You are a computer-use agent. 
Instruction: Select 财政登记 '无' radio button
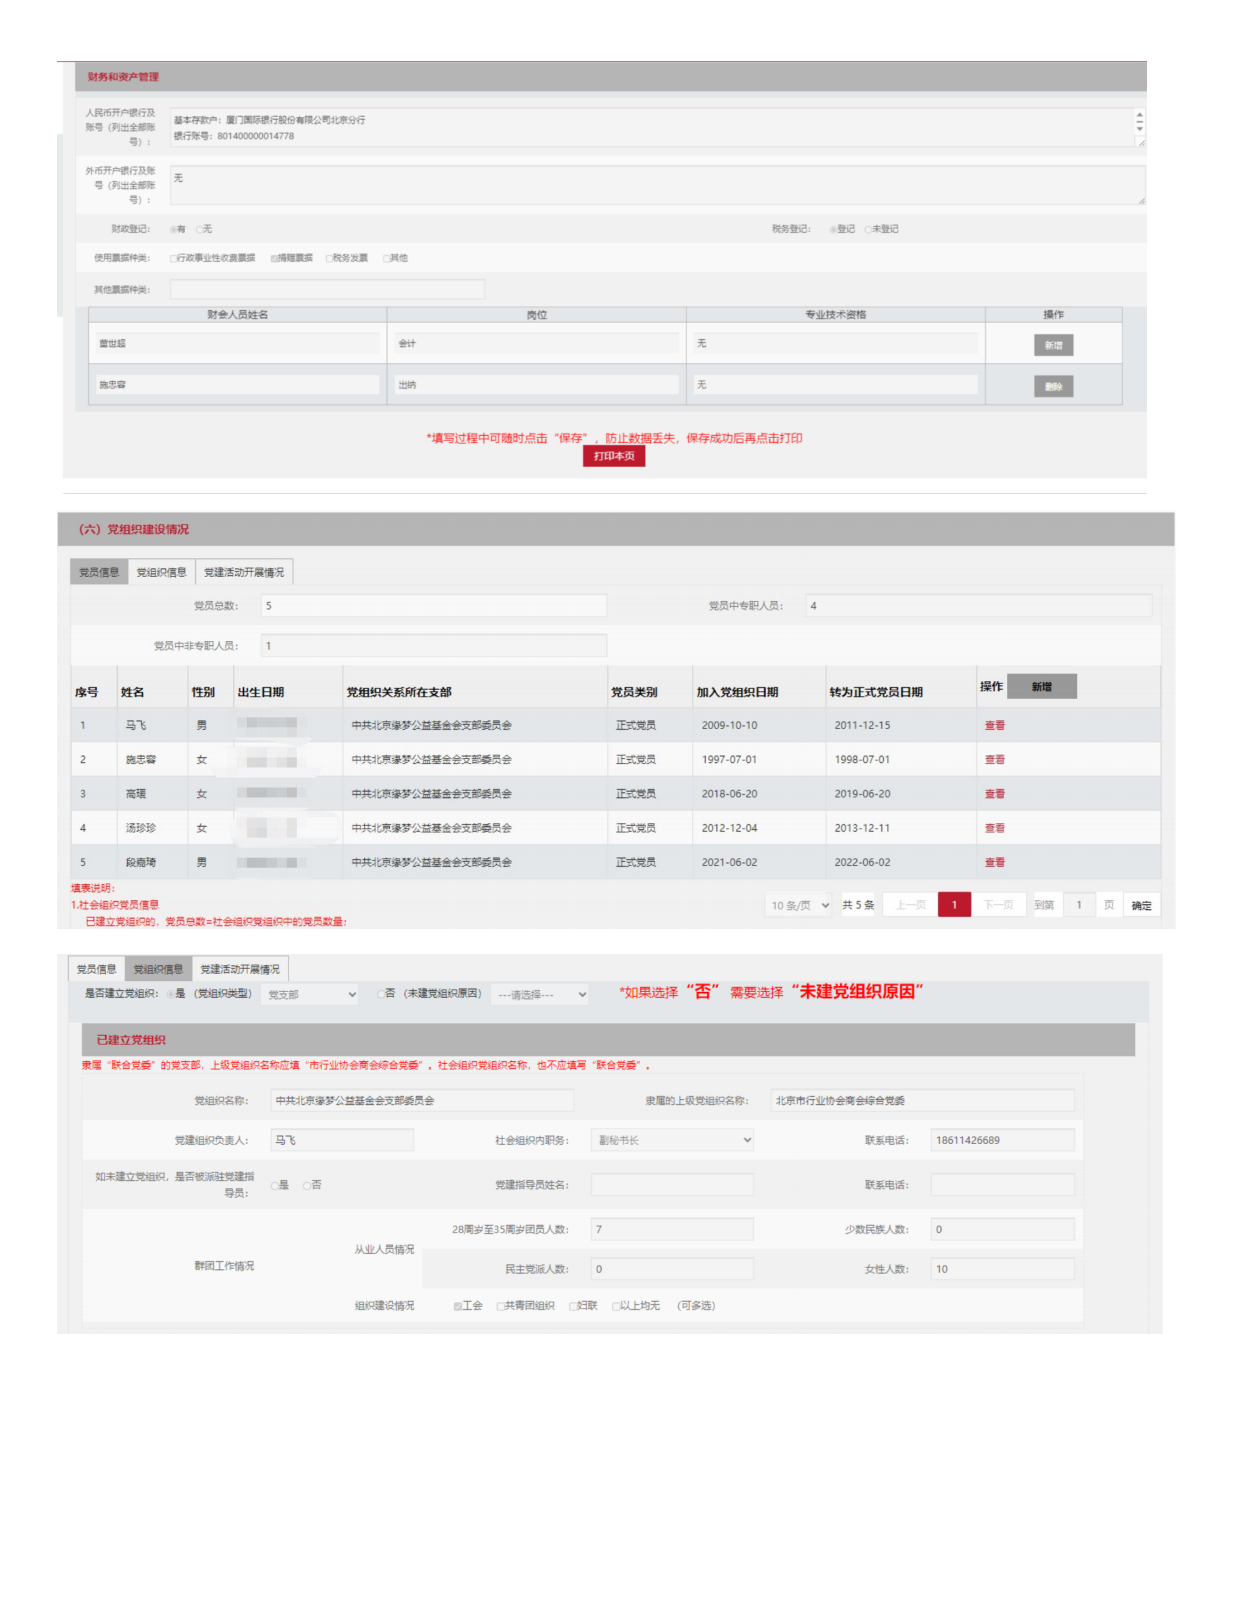click(200, 230)
